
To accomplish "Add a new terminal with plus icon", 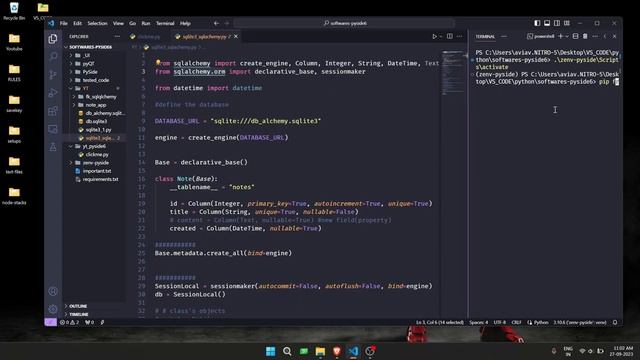I will 560,36.
